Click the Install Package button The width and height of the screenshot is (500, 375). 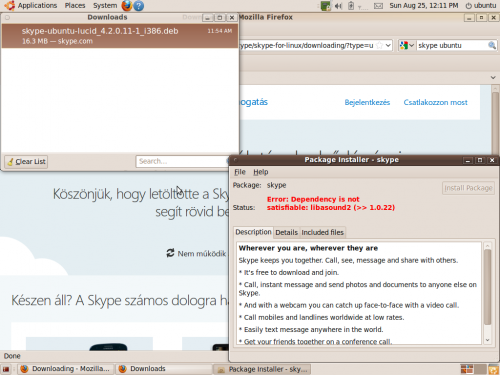(x=468, y=188)
